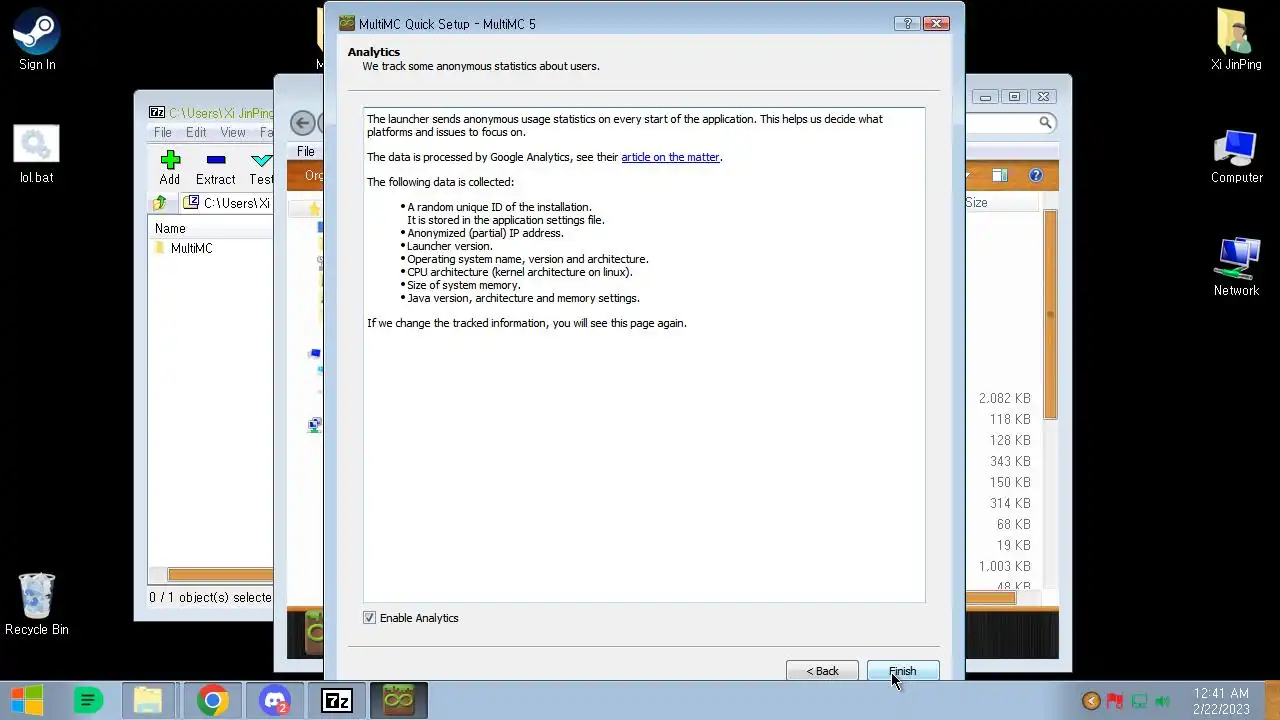
Task: Show hidden tray icons arrow
Action: 1091,701
